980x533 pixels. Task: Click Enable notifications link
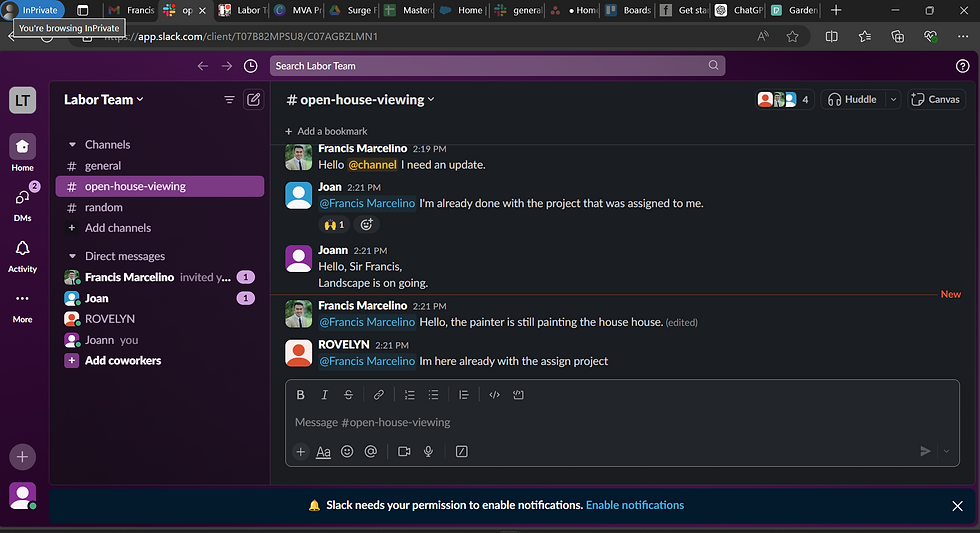tap(634, 505)
